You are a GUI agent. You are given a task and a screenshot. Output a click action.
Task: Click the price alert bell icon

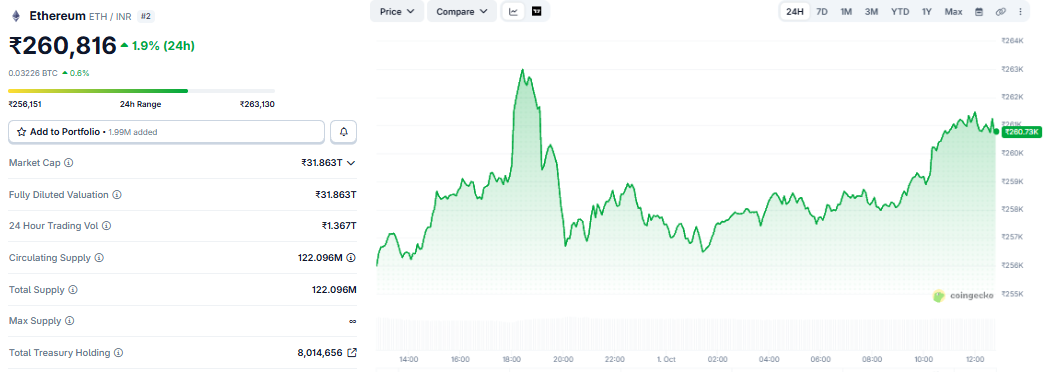(x=344, y=132)
